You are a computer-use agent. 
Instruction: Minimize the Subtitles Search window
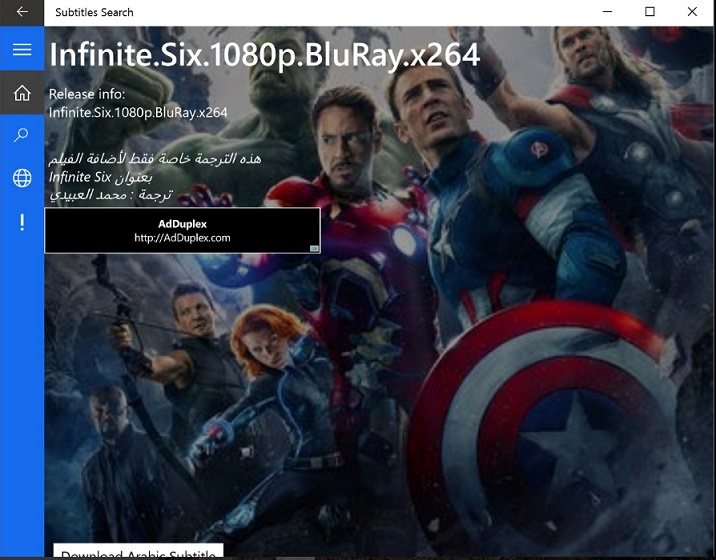click(x=606, y=12)
